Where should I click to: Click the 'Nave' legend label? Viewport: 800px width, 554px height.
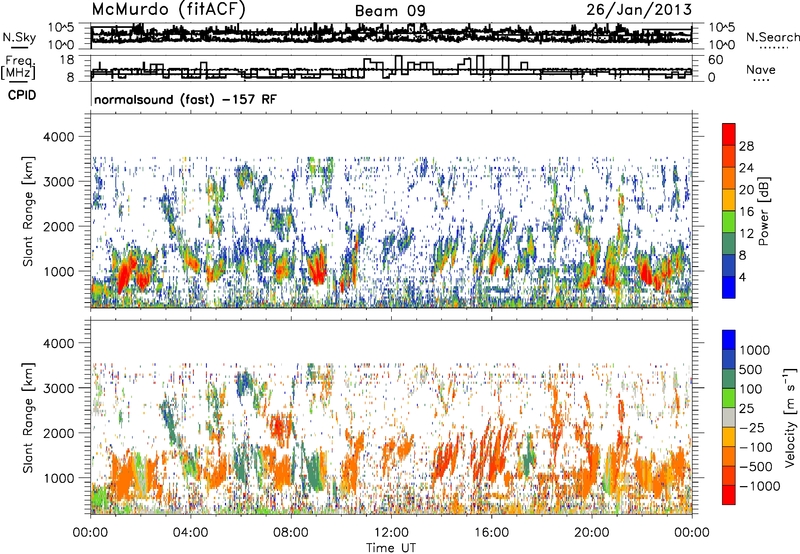[761, 70]
